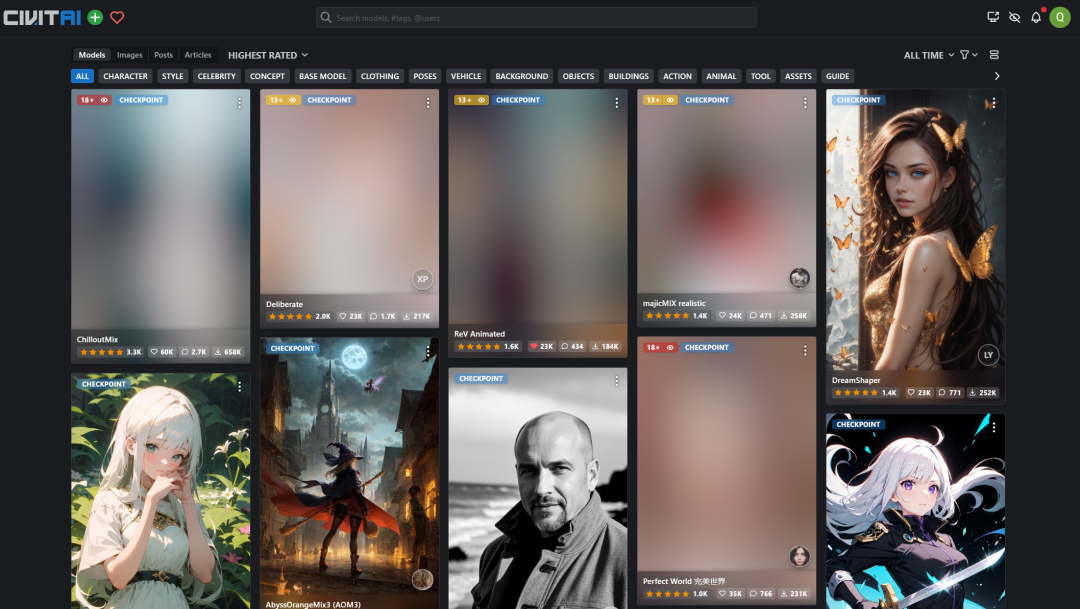Switch to the Articles tab
1080x609 pixels.
point(198,55)
